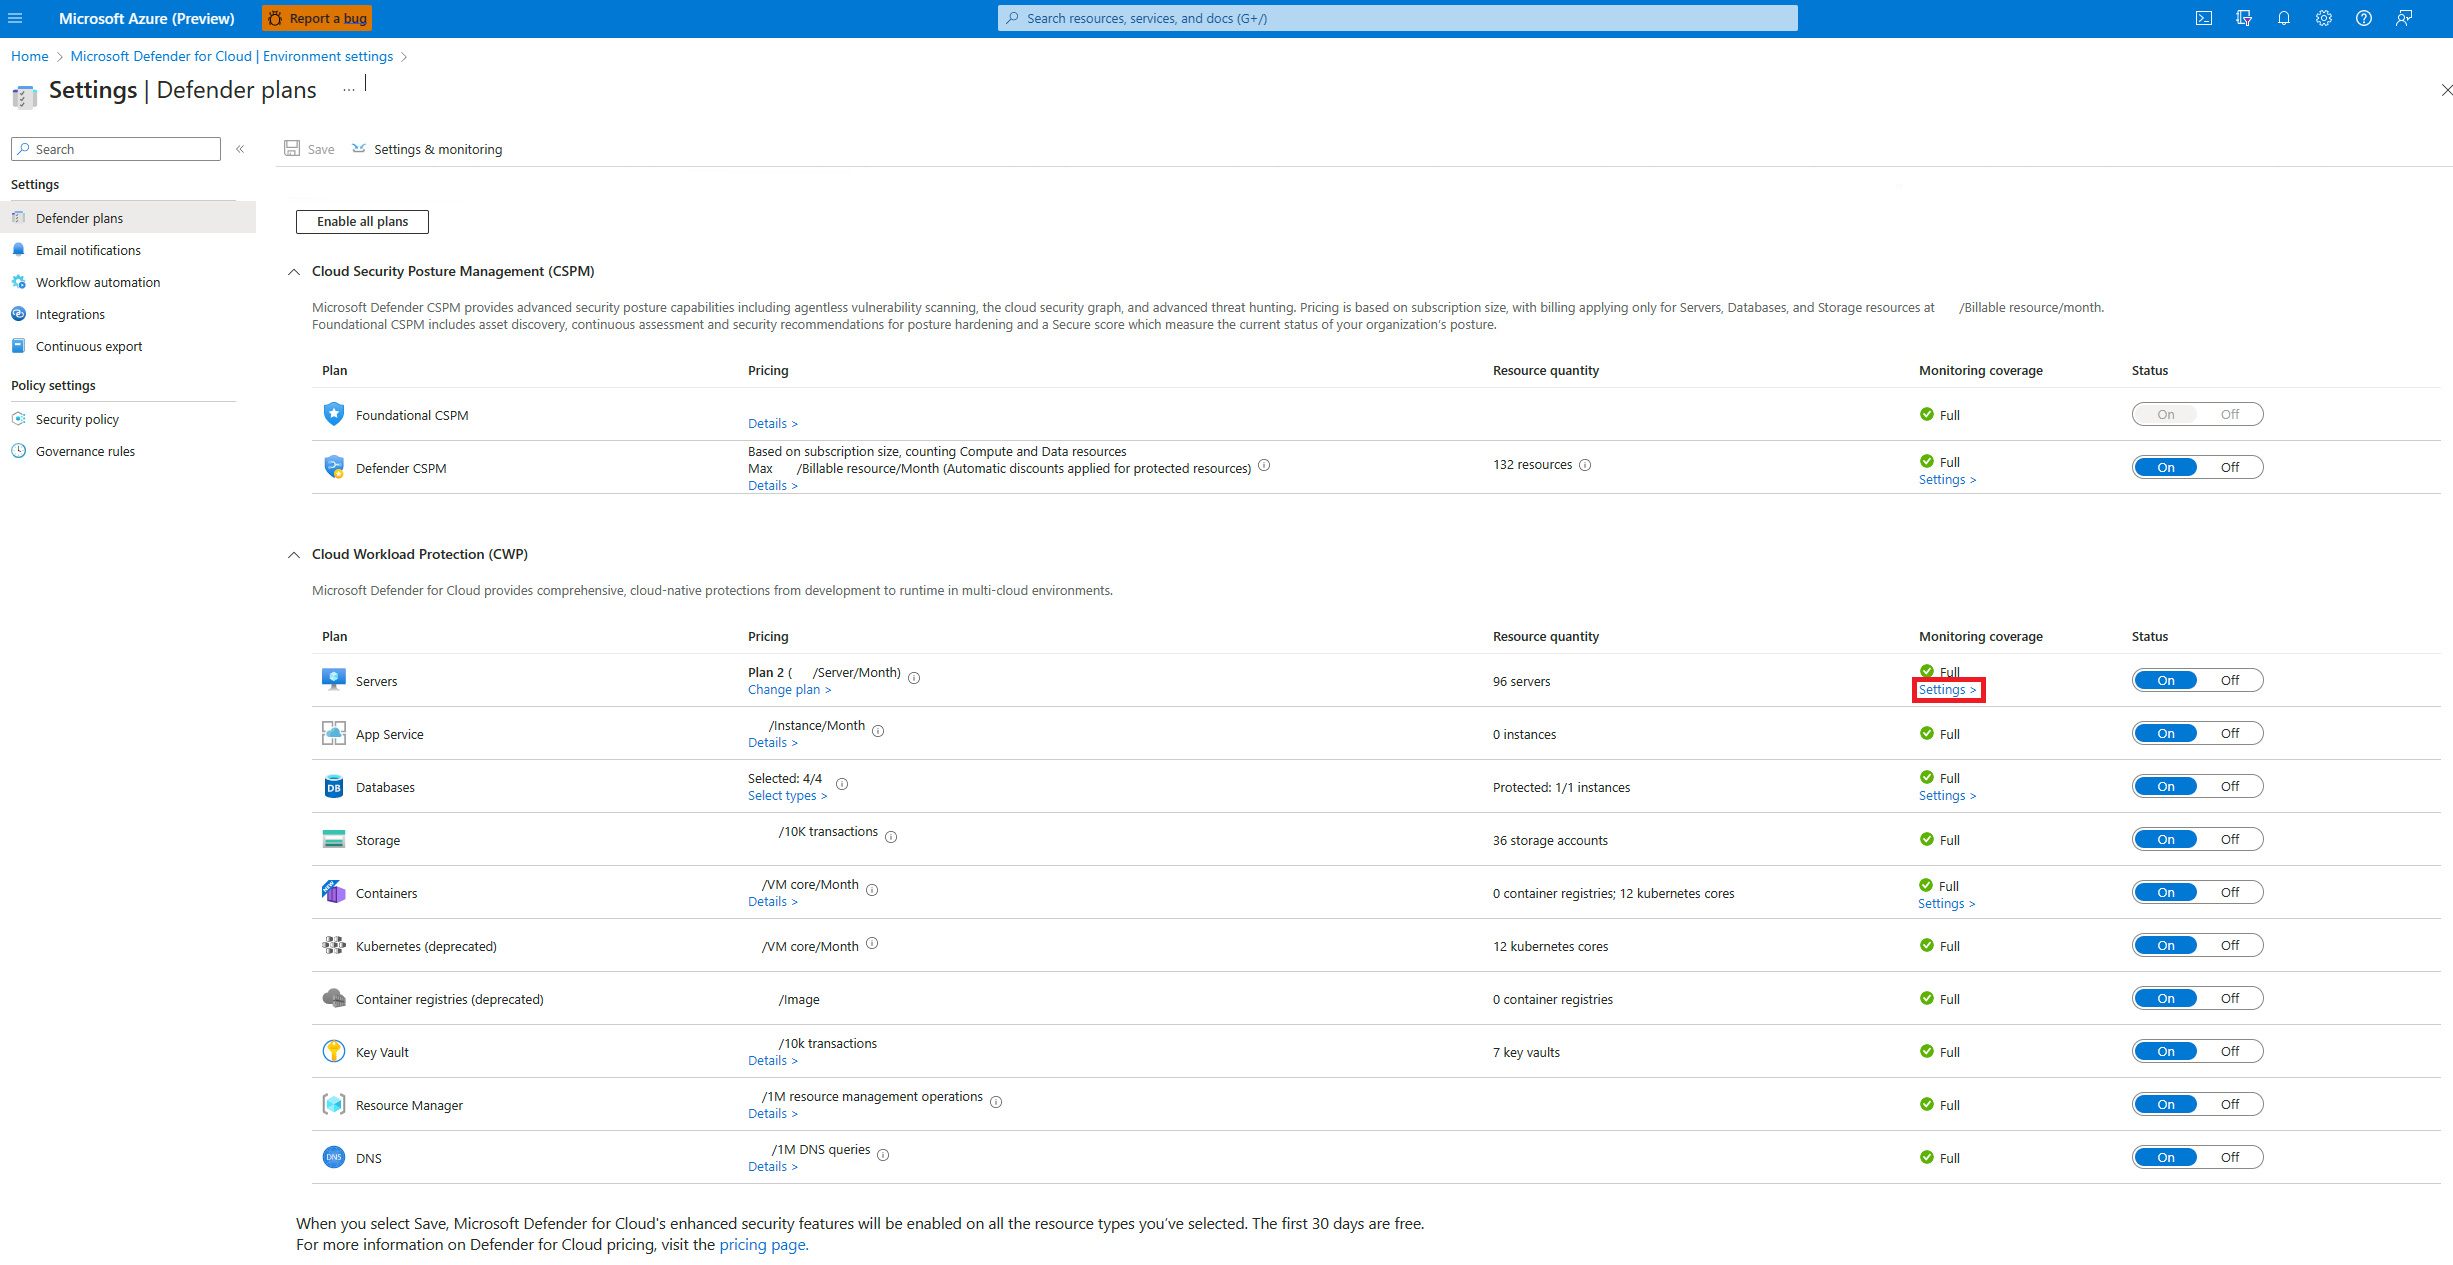The height and width of the screenshot is (1265, 2453).
Task: Toggle the Key Vault plan Off
Action: [2230, 1050]
